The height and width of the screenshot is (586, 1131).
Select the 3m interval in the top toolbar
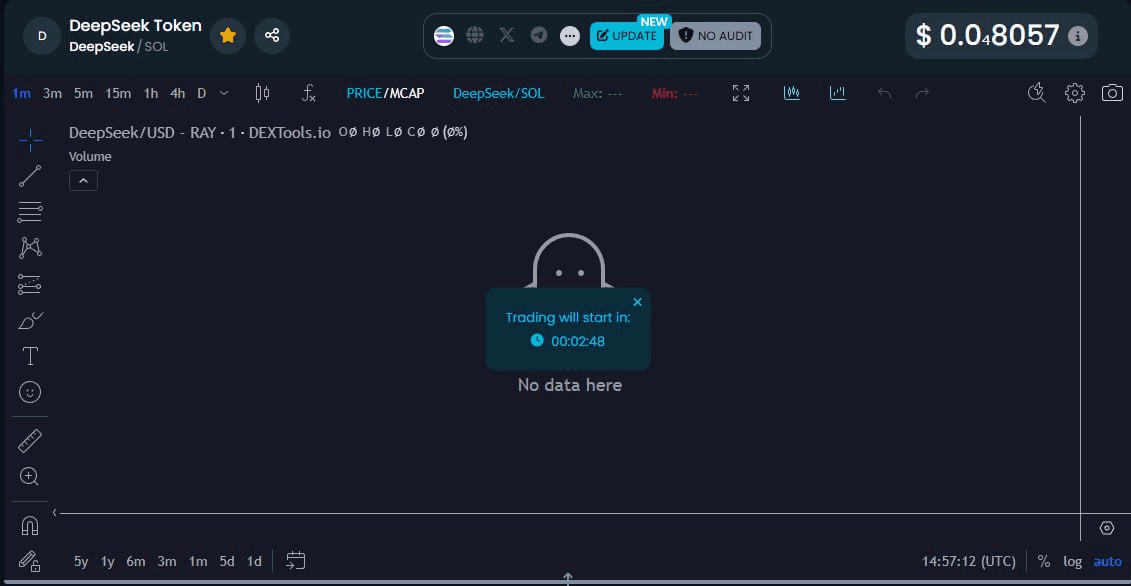[52, 93]
